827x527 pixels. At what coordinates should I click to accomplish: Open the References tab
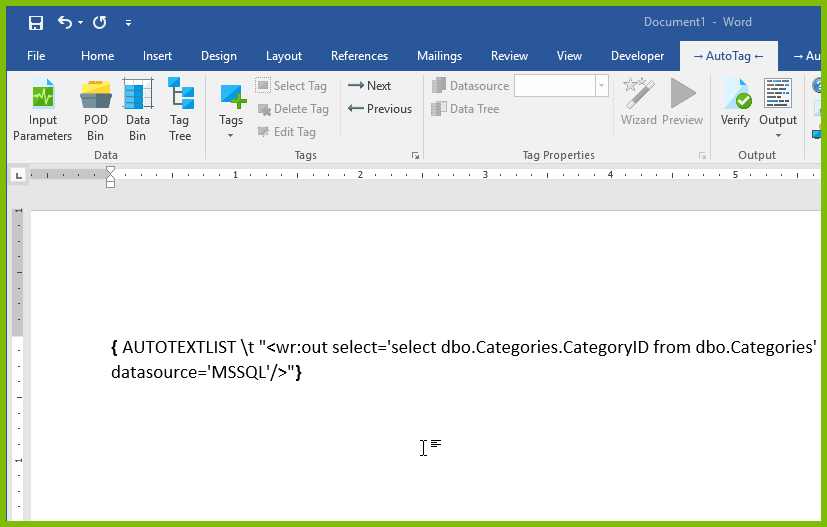[359, 56]
